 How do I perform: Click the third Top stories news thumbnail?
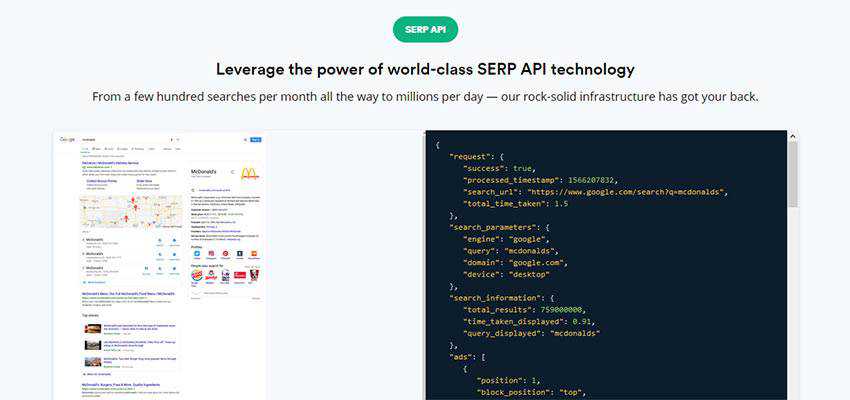click(x=93, y=360)
